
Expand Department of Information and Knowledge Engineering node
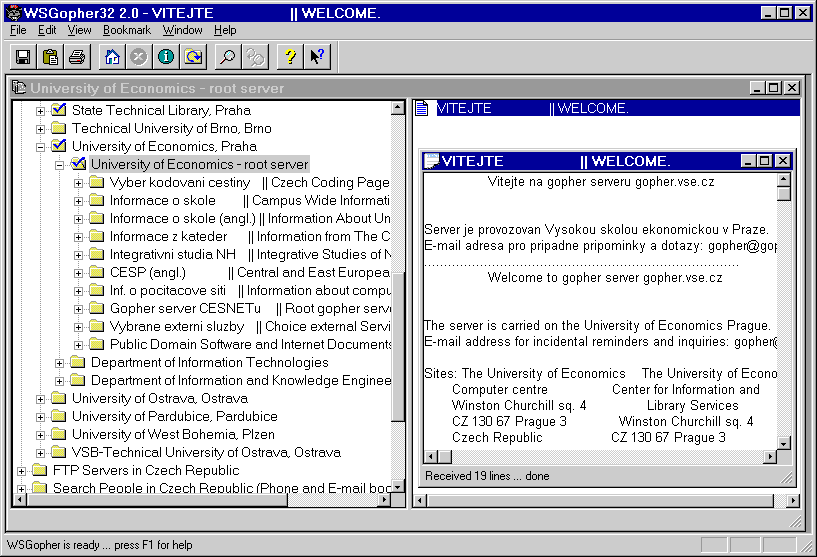click(59, 381)
